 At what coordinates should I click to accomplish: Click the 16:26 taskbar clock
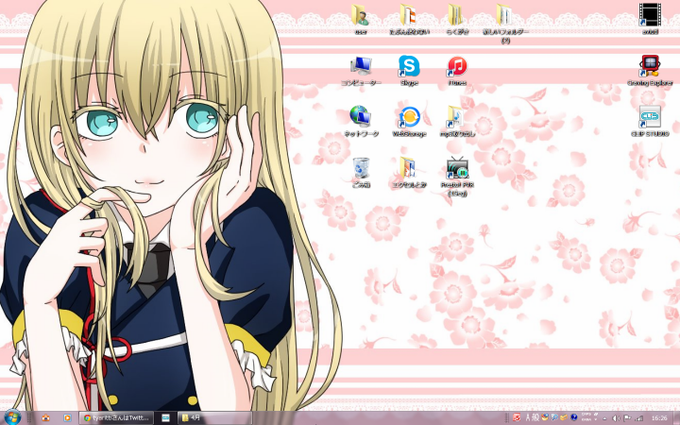coord(659,418)
